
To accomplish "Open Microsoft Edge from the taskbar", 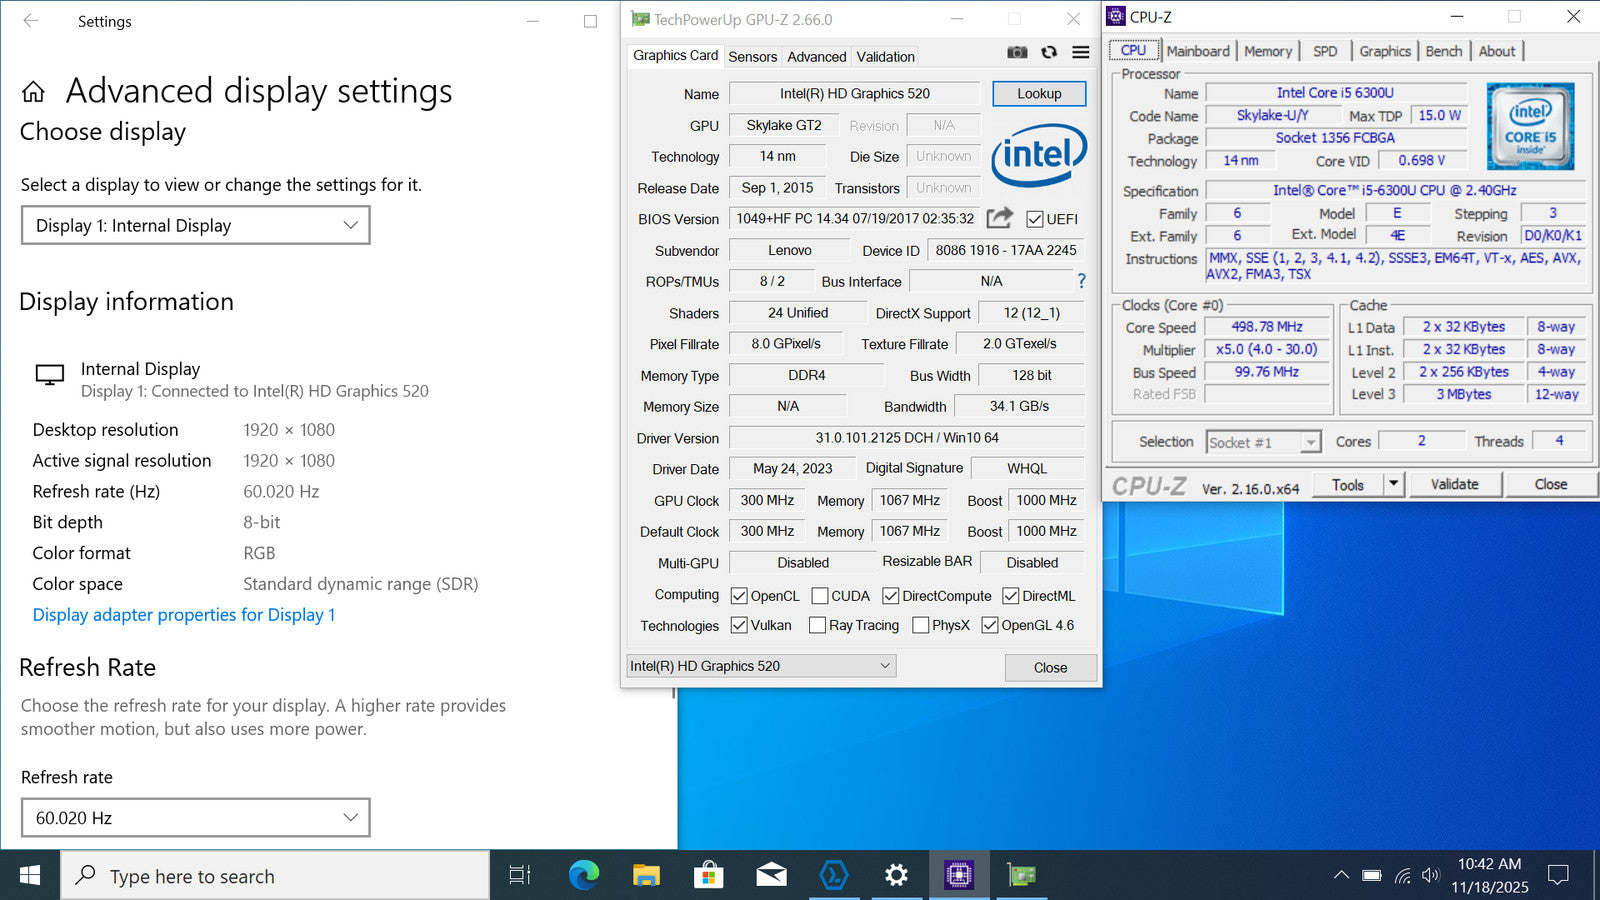I will [583, 875].
